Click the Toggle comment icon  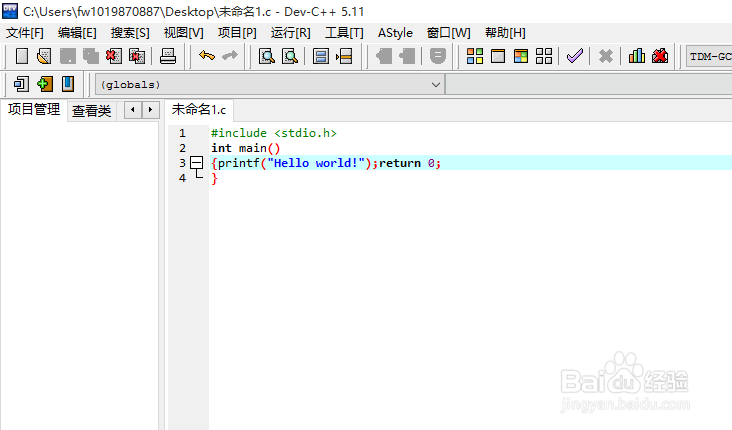point(438,56)
